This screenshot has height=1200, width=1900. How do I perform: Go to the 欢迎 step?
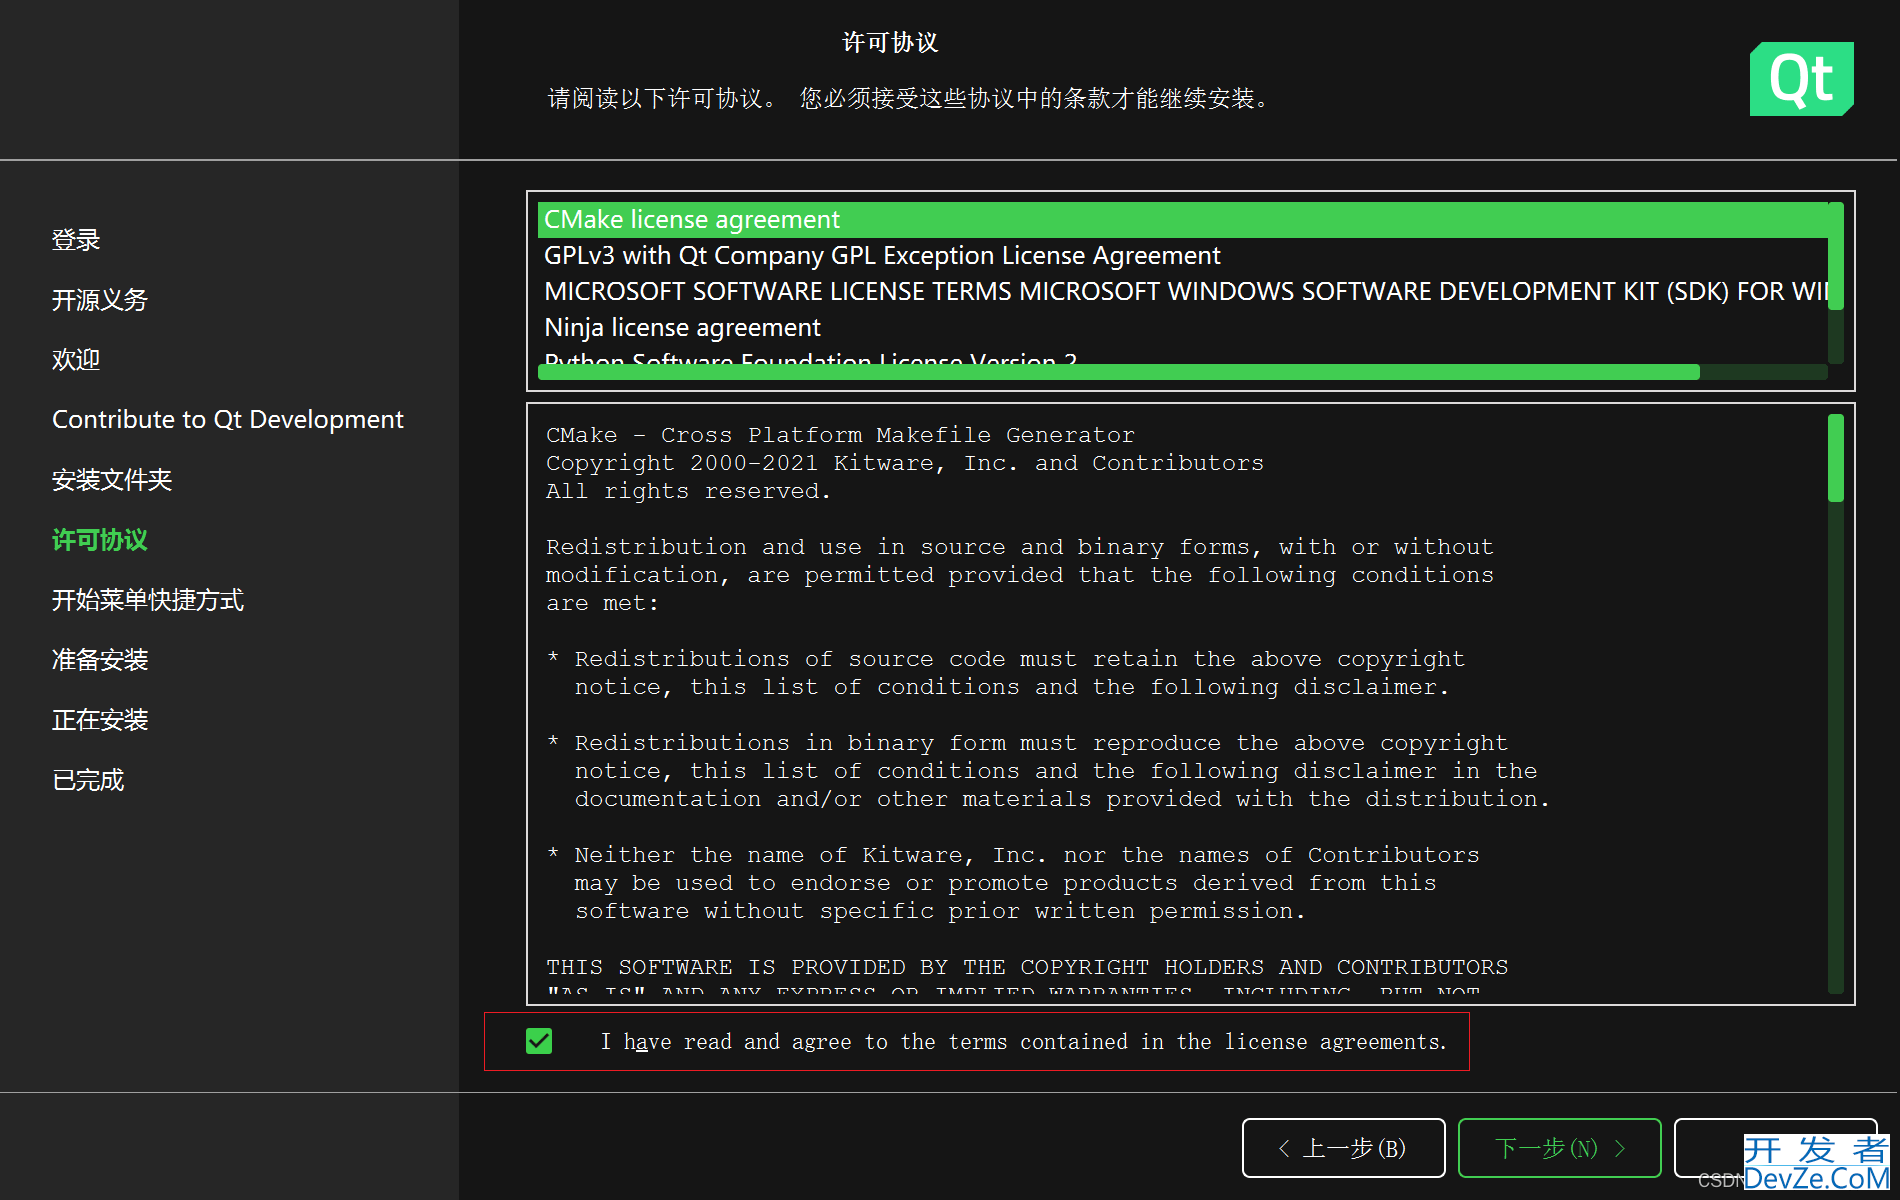point(77,360)
